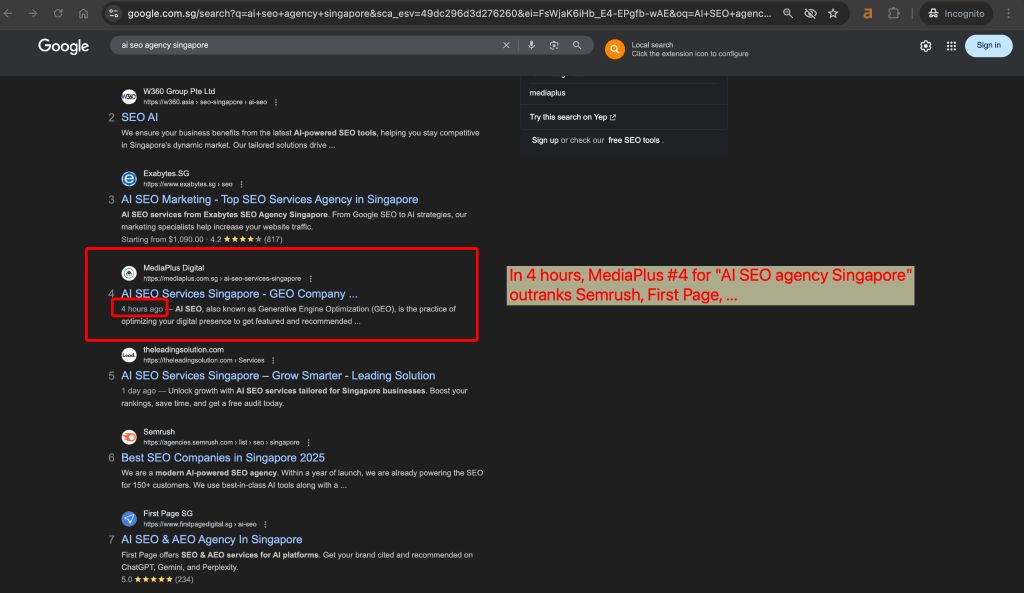
Task: Click the Incognito profile button
Action: (956, 13)
